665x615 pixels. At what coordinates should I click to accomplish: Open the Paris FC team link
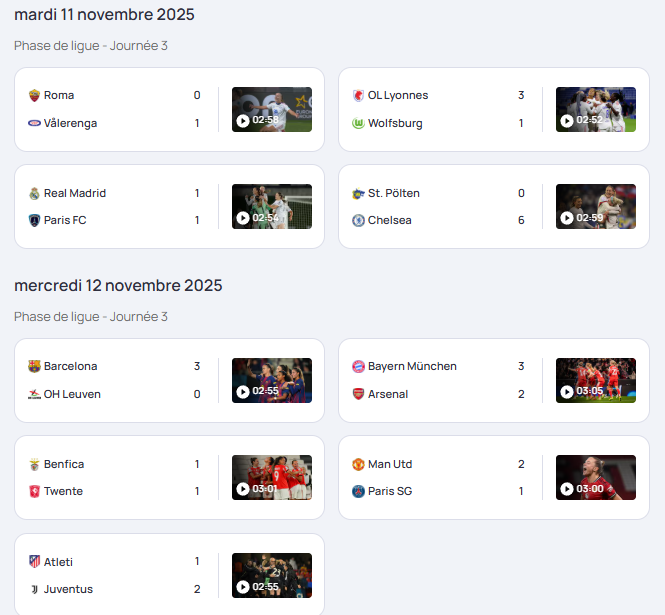tap(65, 220)
